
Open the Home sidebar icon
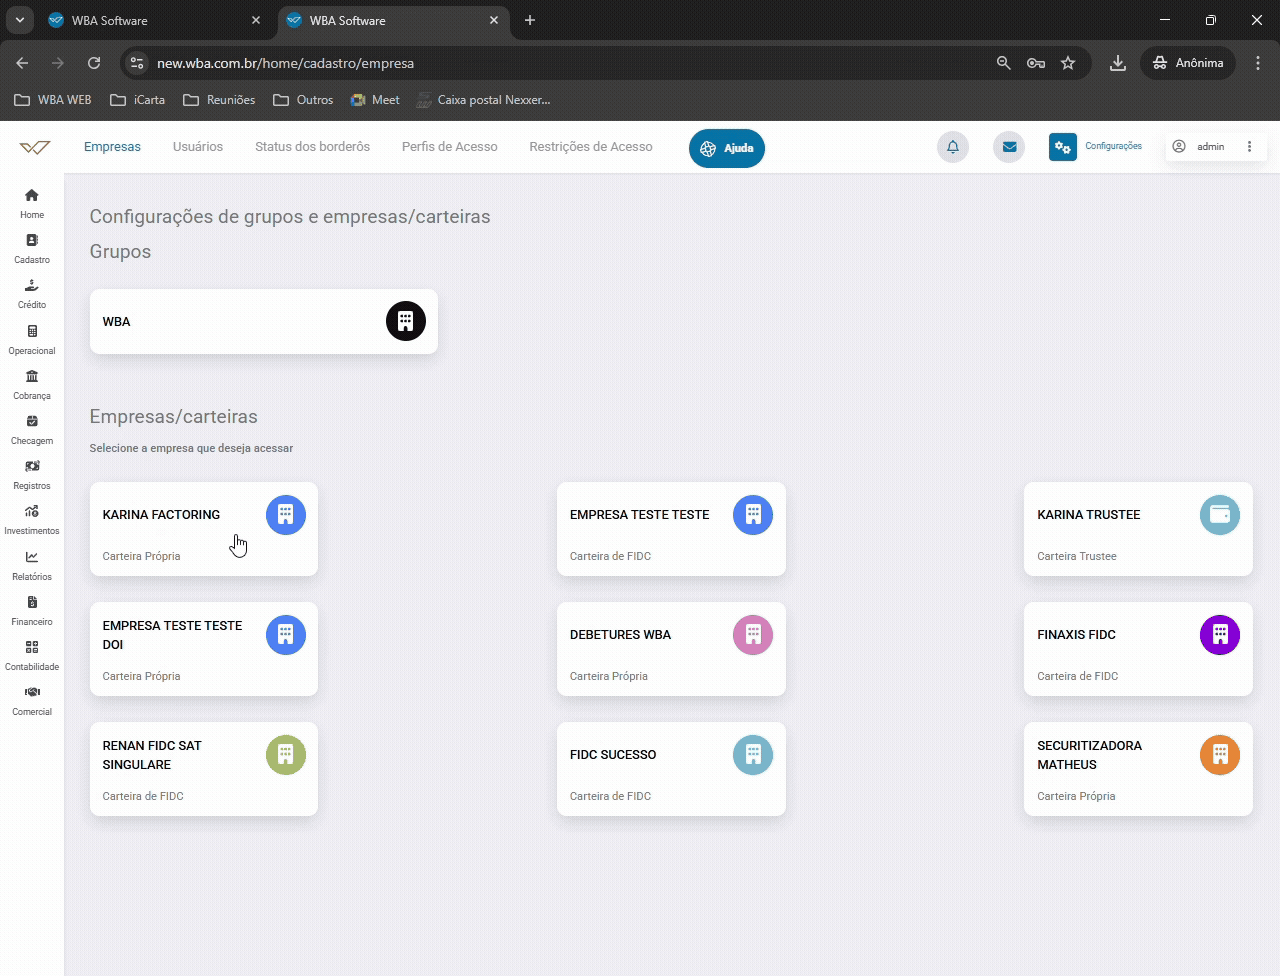pyautogui.click(x=32, y=203)
